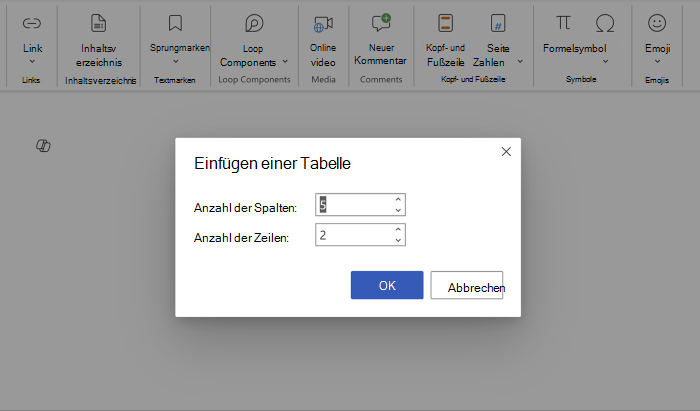Open the omega Symbol icon
700x411 pixels.
[x=605, y=23]
